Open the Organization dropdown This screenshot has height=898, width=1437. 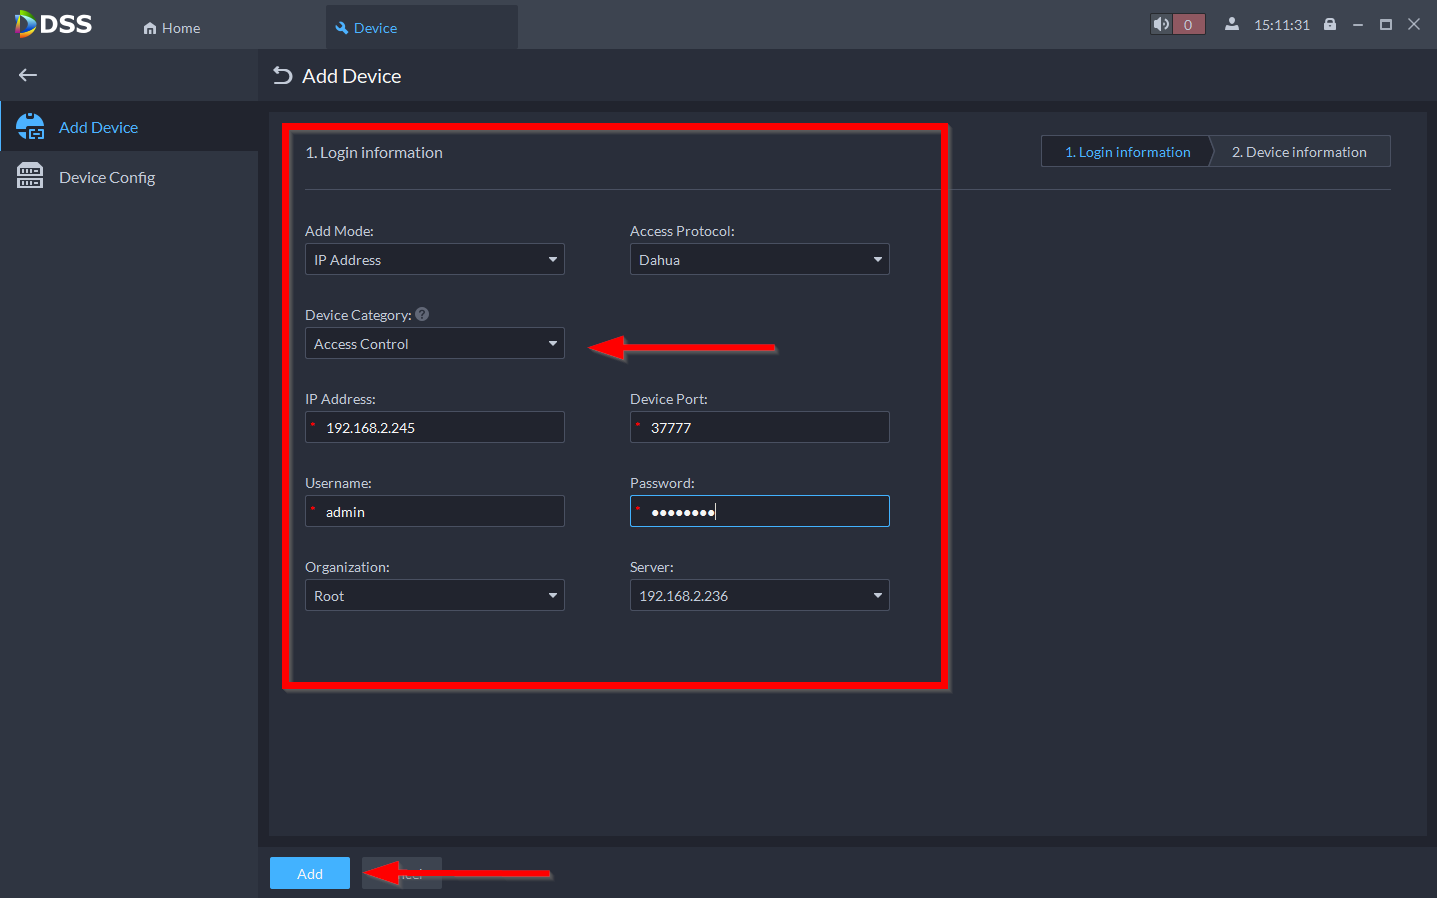(x=434, y=596)
